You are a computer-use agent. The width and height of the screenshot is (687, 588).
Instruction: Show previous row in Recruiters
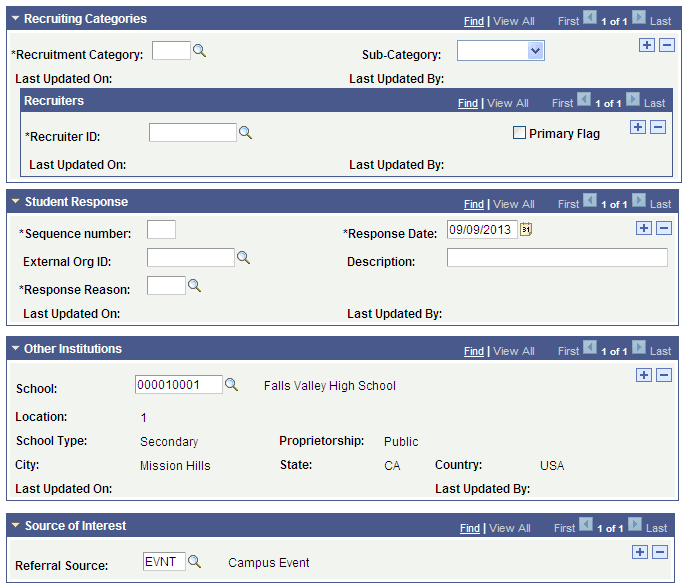point(584,100)
